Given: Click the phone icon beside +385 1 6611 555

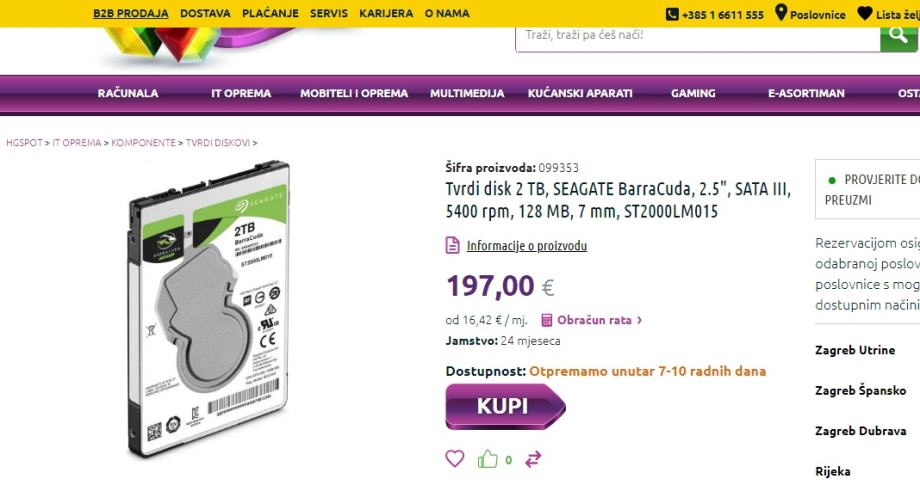Looking at the screenshot, I should pos(672,15).
